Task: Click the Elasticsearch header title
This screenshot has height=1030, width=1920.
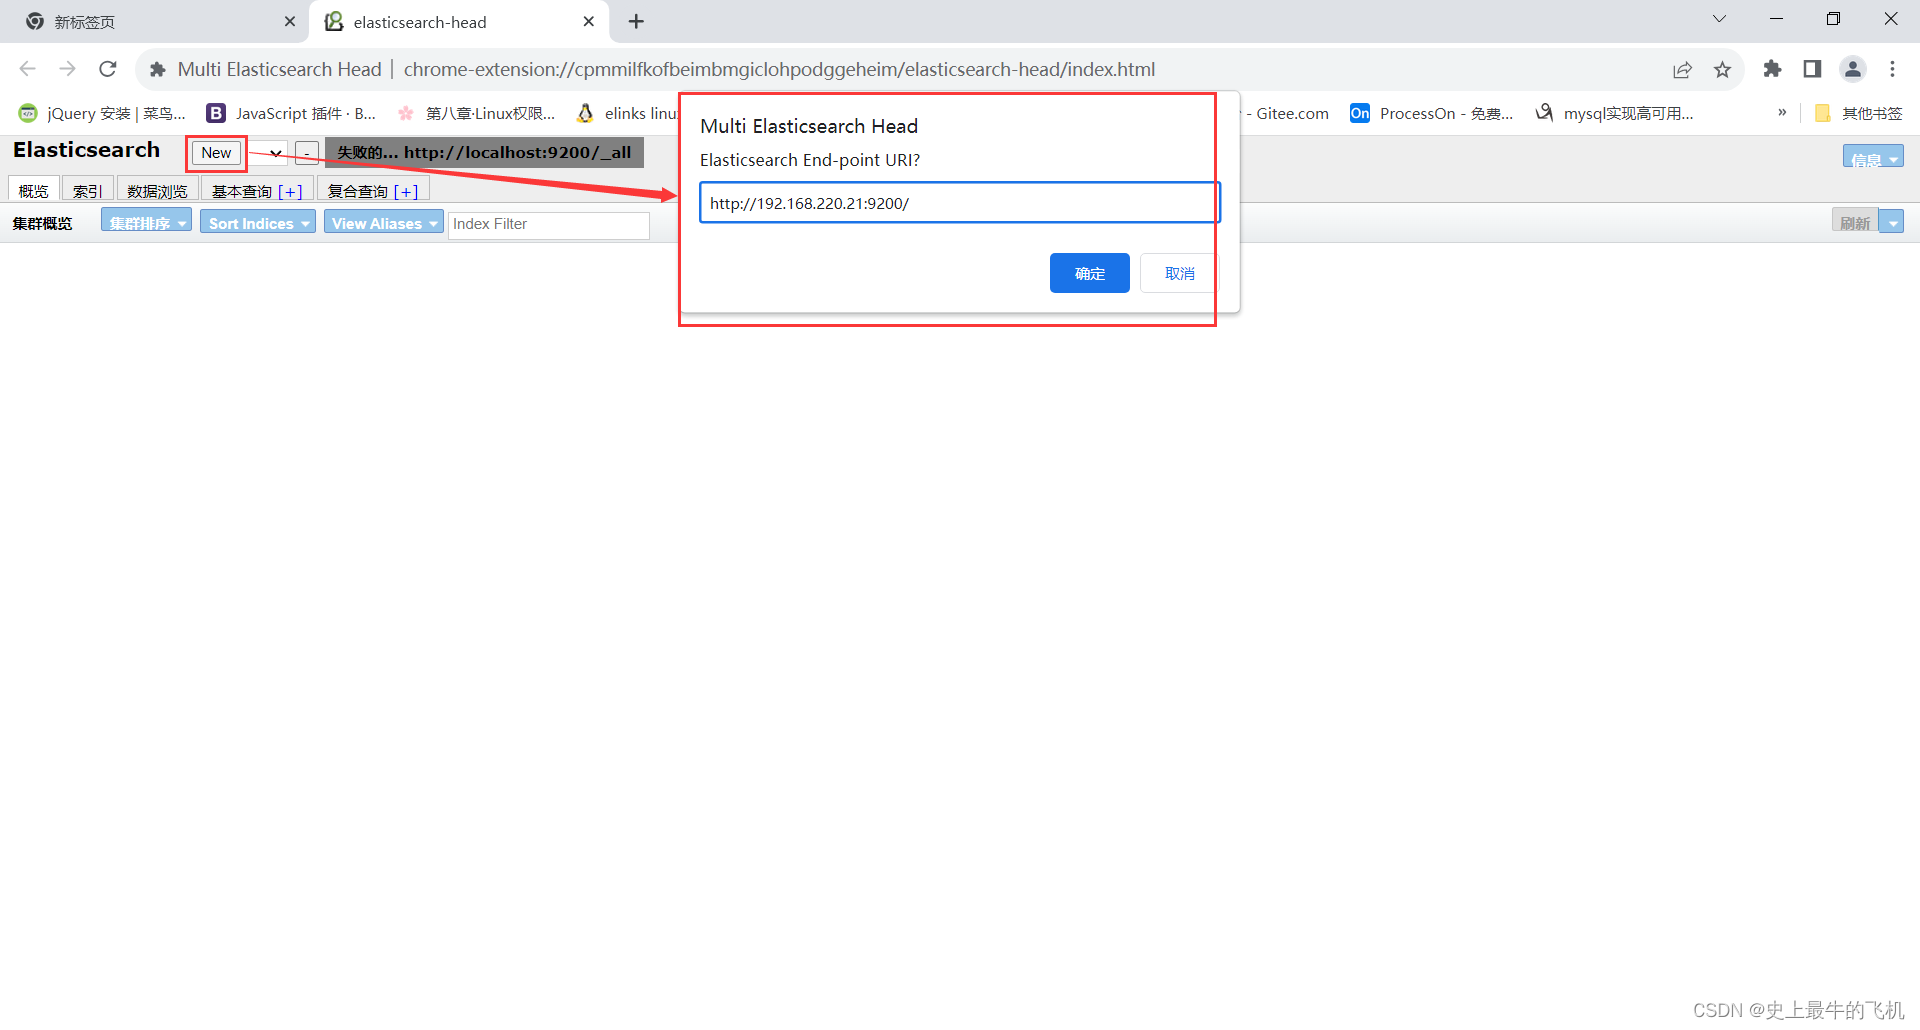Action: 86,150
